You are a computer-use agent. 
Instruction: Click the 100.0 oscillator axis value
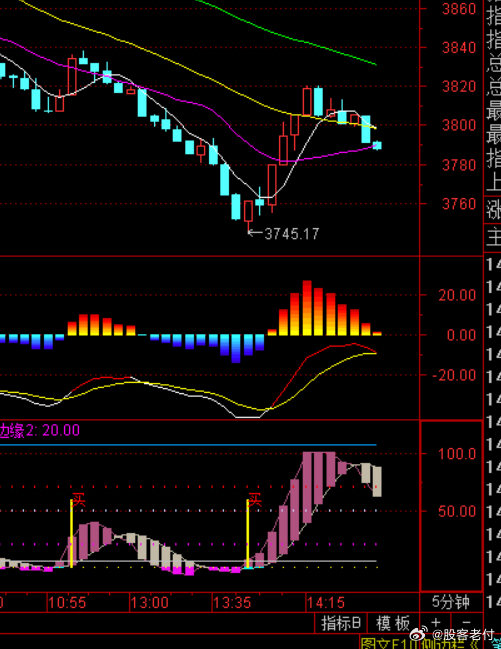[458, 454]
